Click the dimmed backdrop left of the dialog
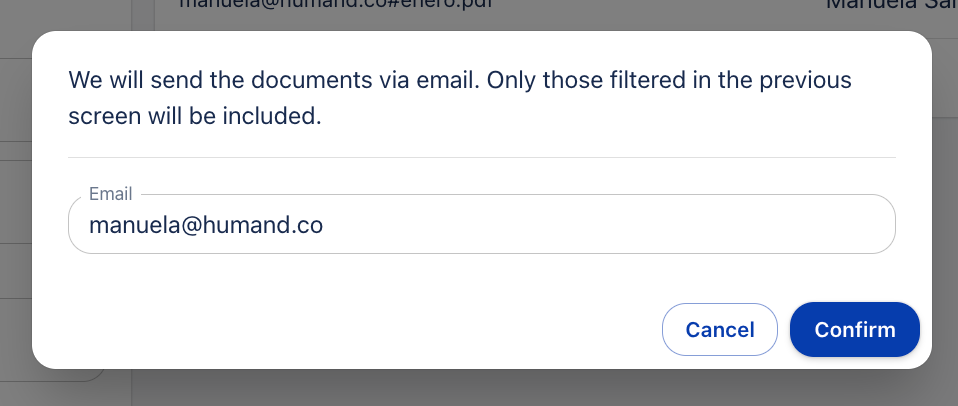This screenshot has width=958, height=406. [x=15, y=200]
